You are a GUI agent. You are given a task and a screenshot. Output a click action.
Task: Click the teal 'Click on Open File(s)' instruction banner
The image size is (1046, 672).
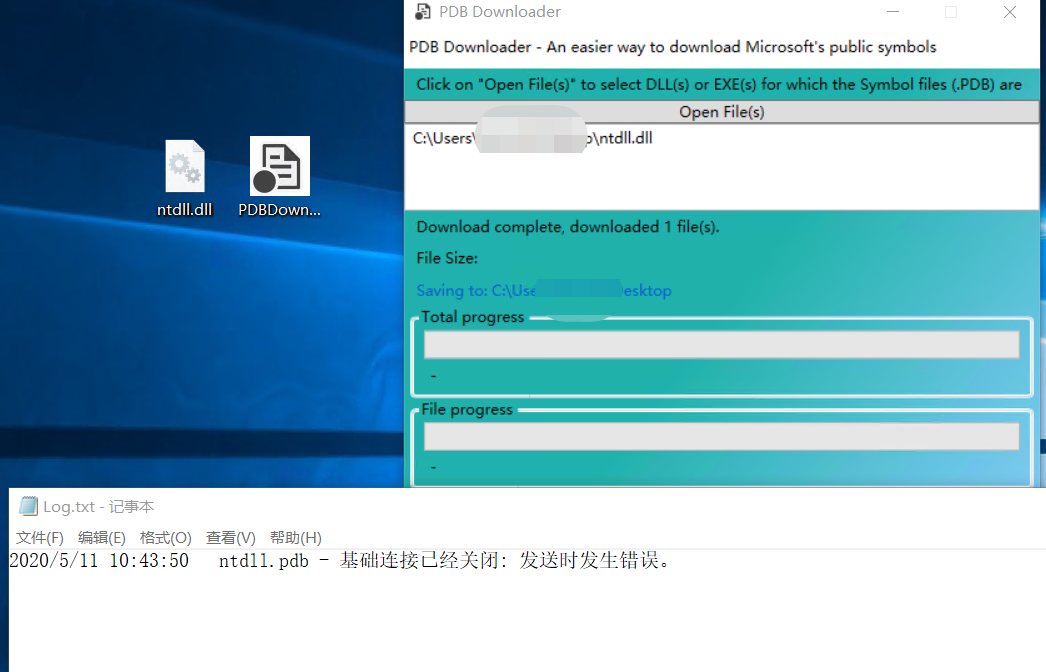coord(721,85)
